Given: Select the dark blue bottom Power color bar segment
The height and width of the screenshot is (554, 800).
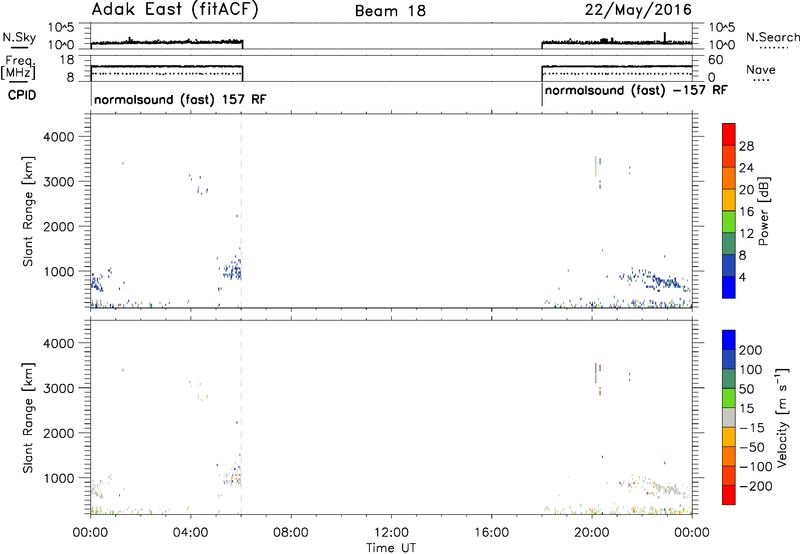Looking at the screenshot, I should [728, 287].
